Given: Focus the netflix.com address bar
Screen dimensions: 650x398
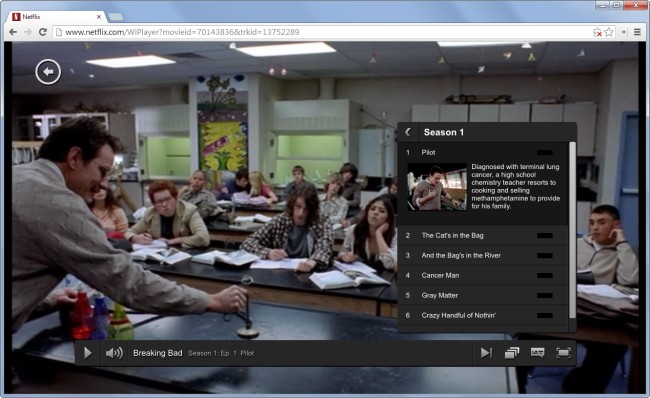Looking at the screenshot, I should (x=323, y=32).
